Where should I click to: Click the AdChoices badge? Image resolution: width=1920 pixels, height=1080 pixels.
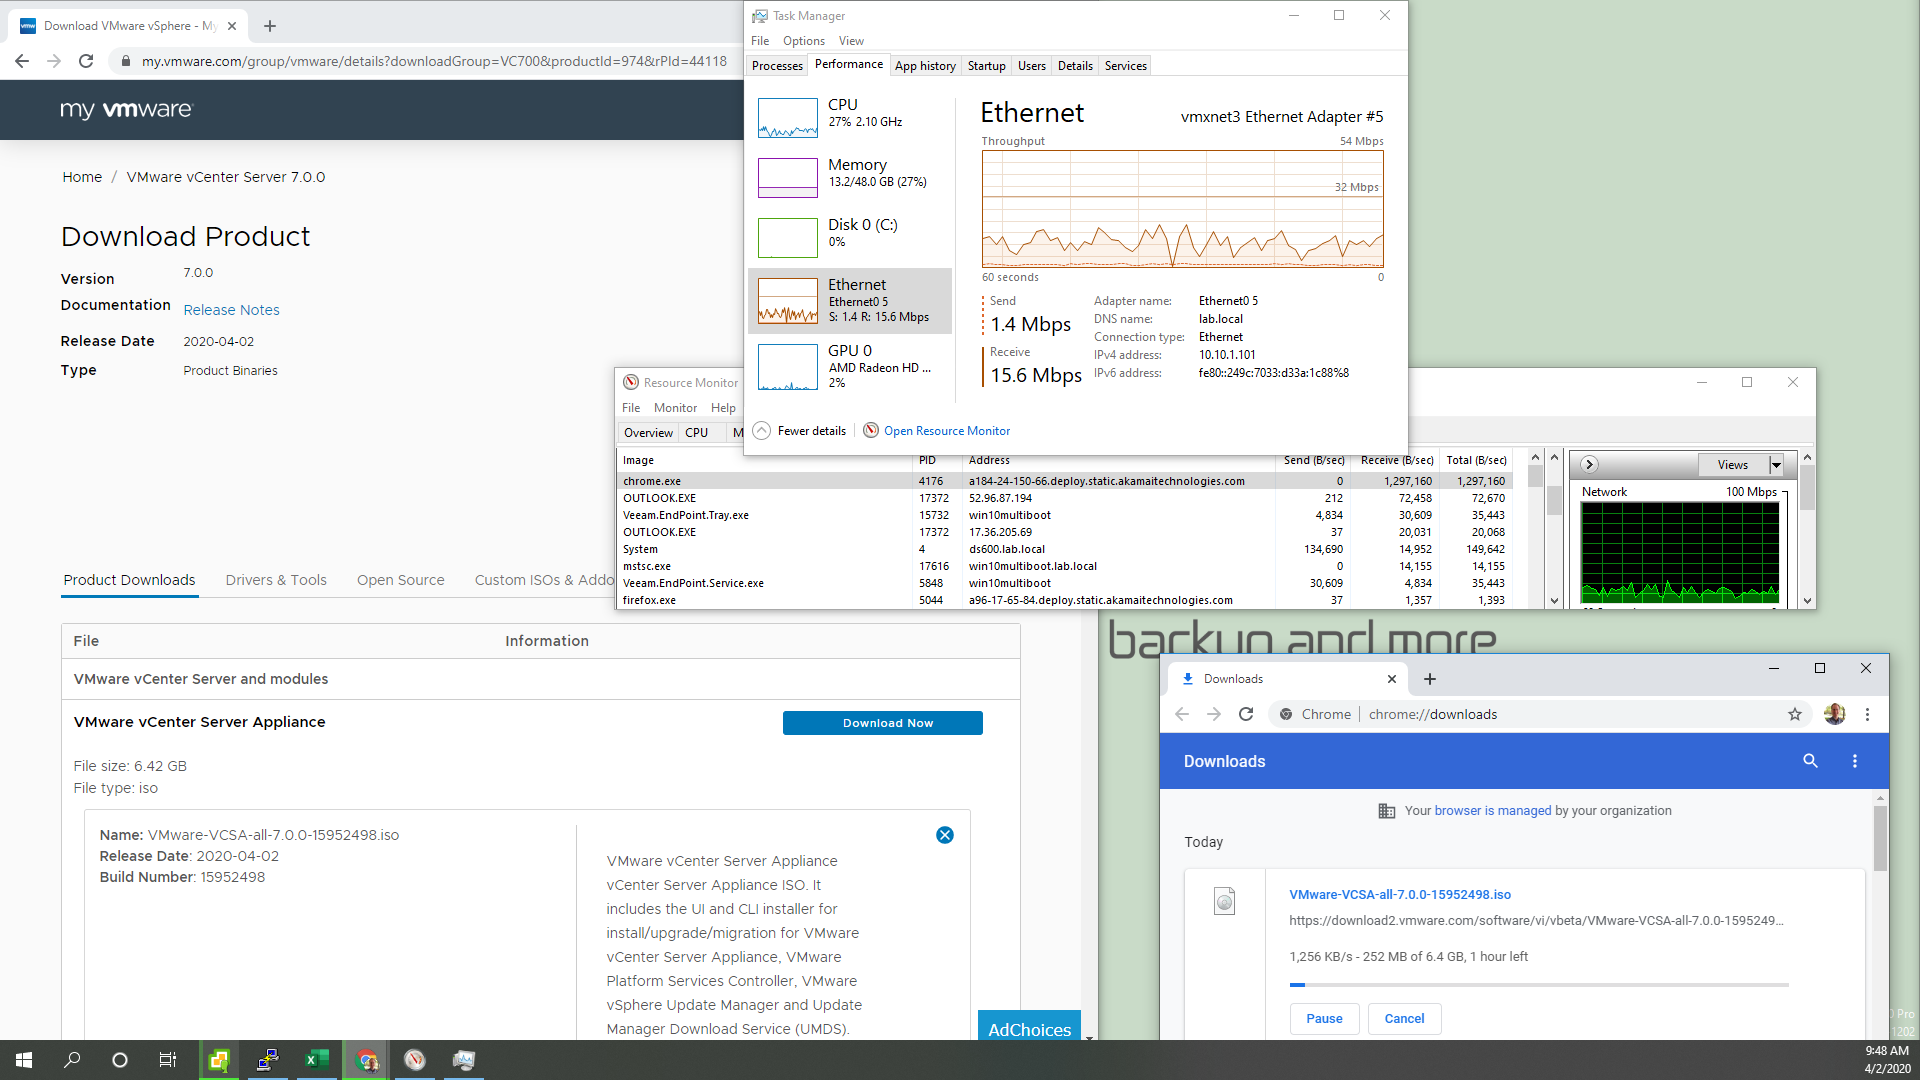pos(1029,1028)
